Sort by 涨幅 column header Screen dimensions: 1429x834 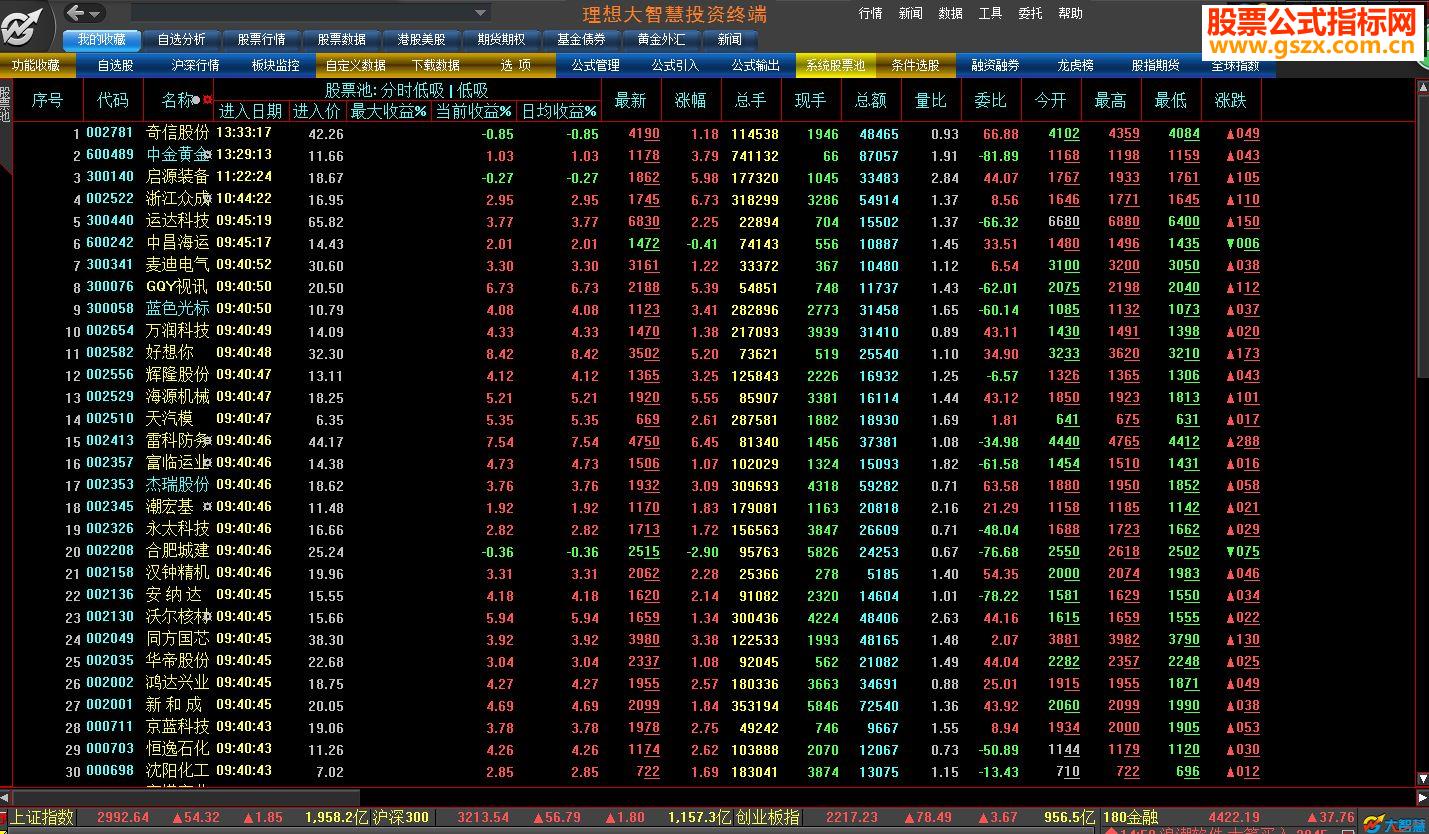[x=691, y=100]
